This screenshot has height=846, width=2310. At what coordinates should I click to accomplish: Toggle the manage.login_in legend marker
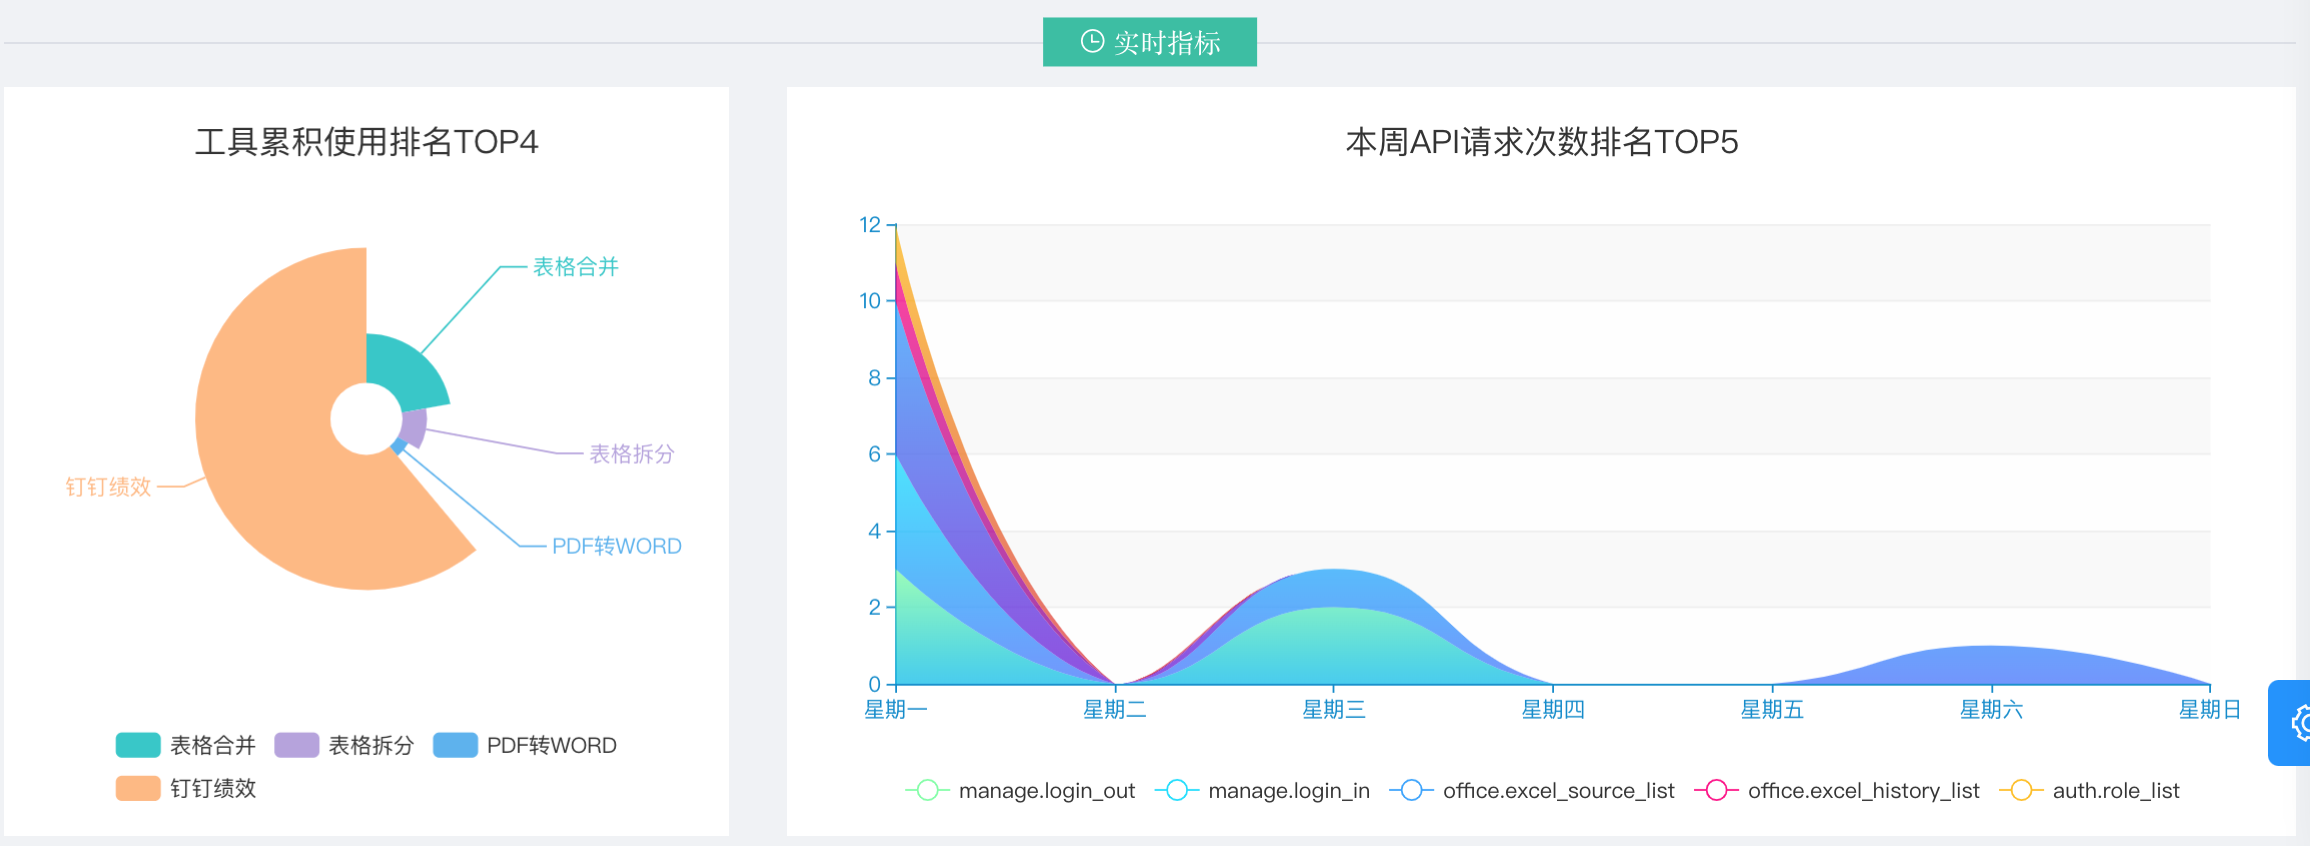[x=1177, y=790]
